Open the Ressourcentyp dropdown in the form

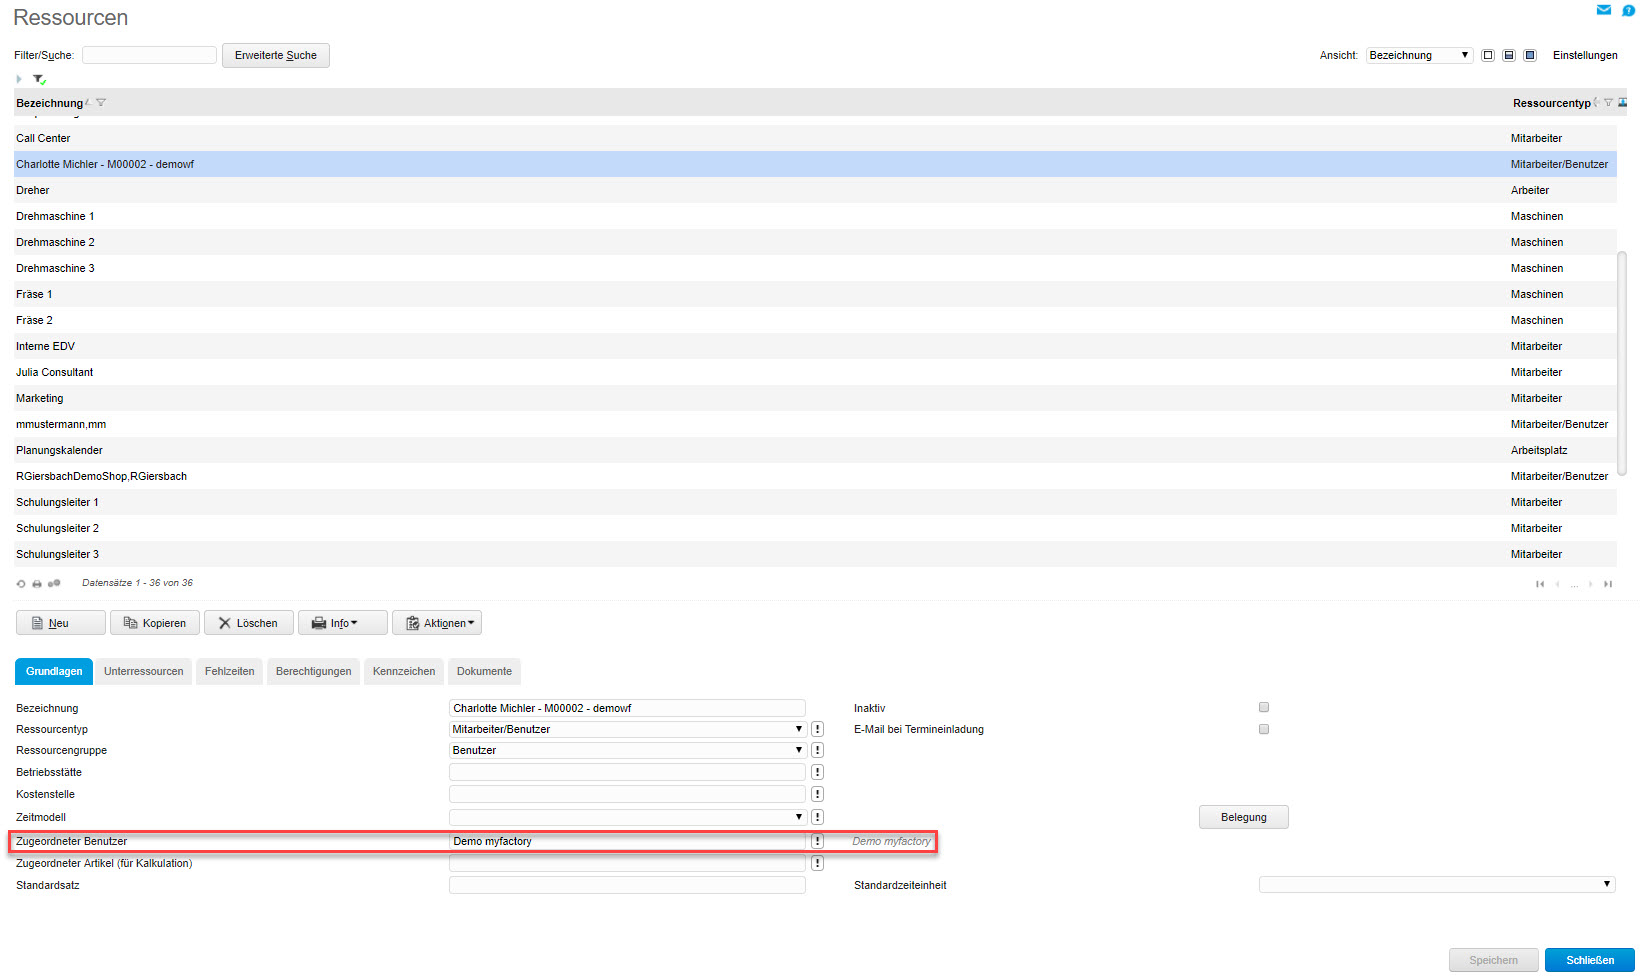(627, 729)
